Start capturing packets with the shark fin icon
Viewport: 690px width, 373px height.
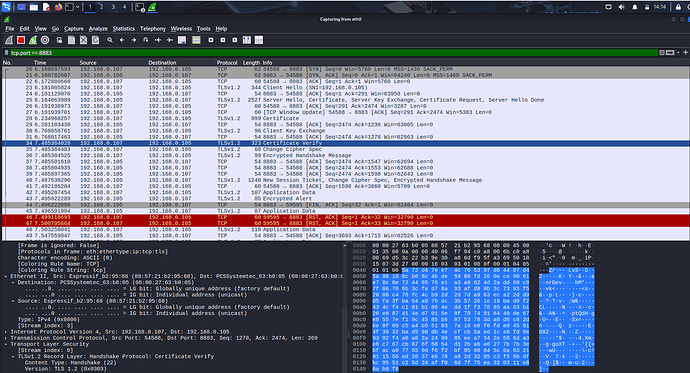pyautogui.click(x=9, y=40)
